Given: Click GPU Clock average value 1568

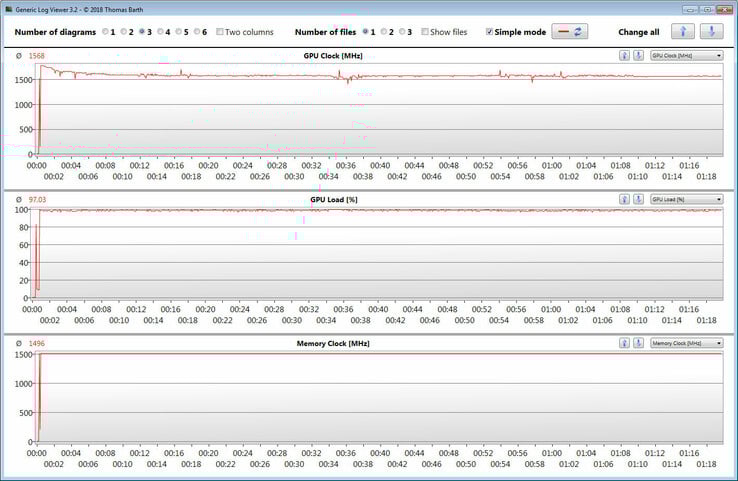Looking at the screenshot, I should click(36, 56).
